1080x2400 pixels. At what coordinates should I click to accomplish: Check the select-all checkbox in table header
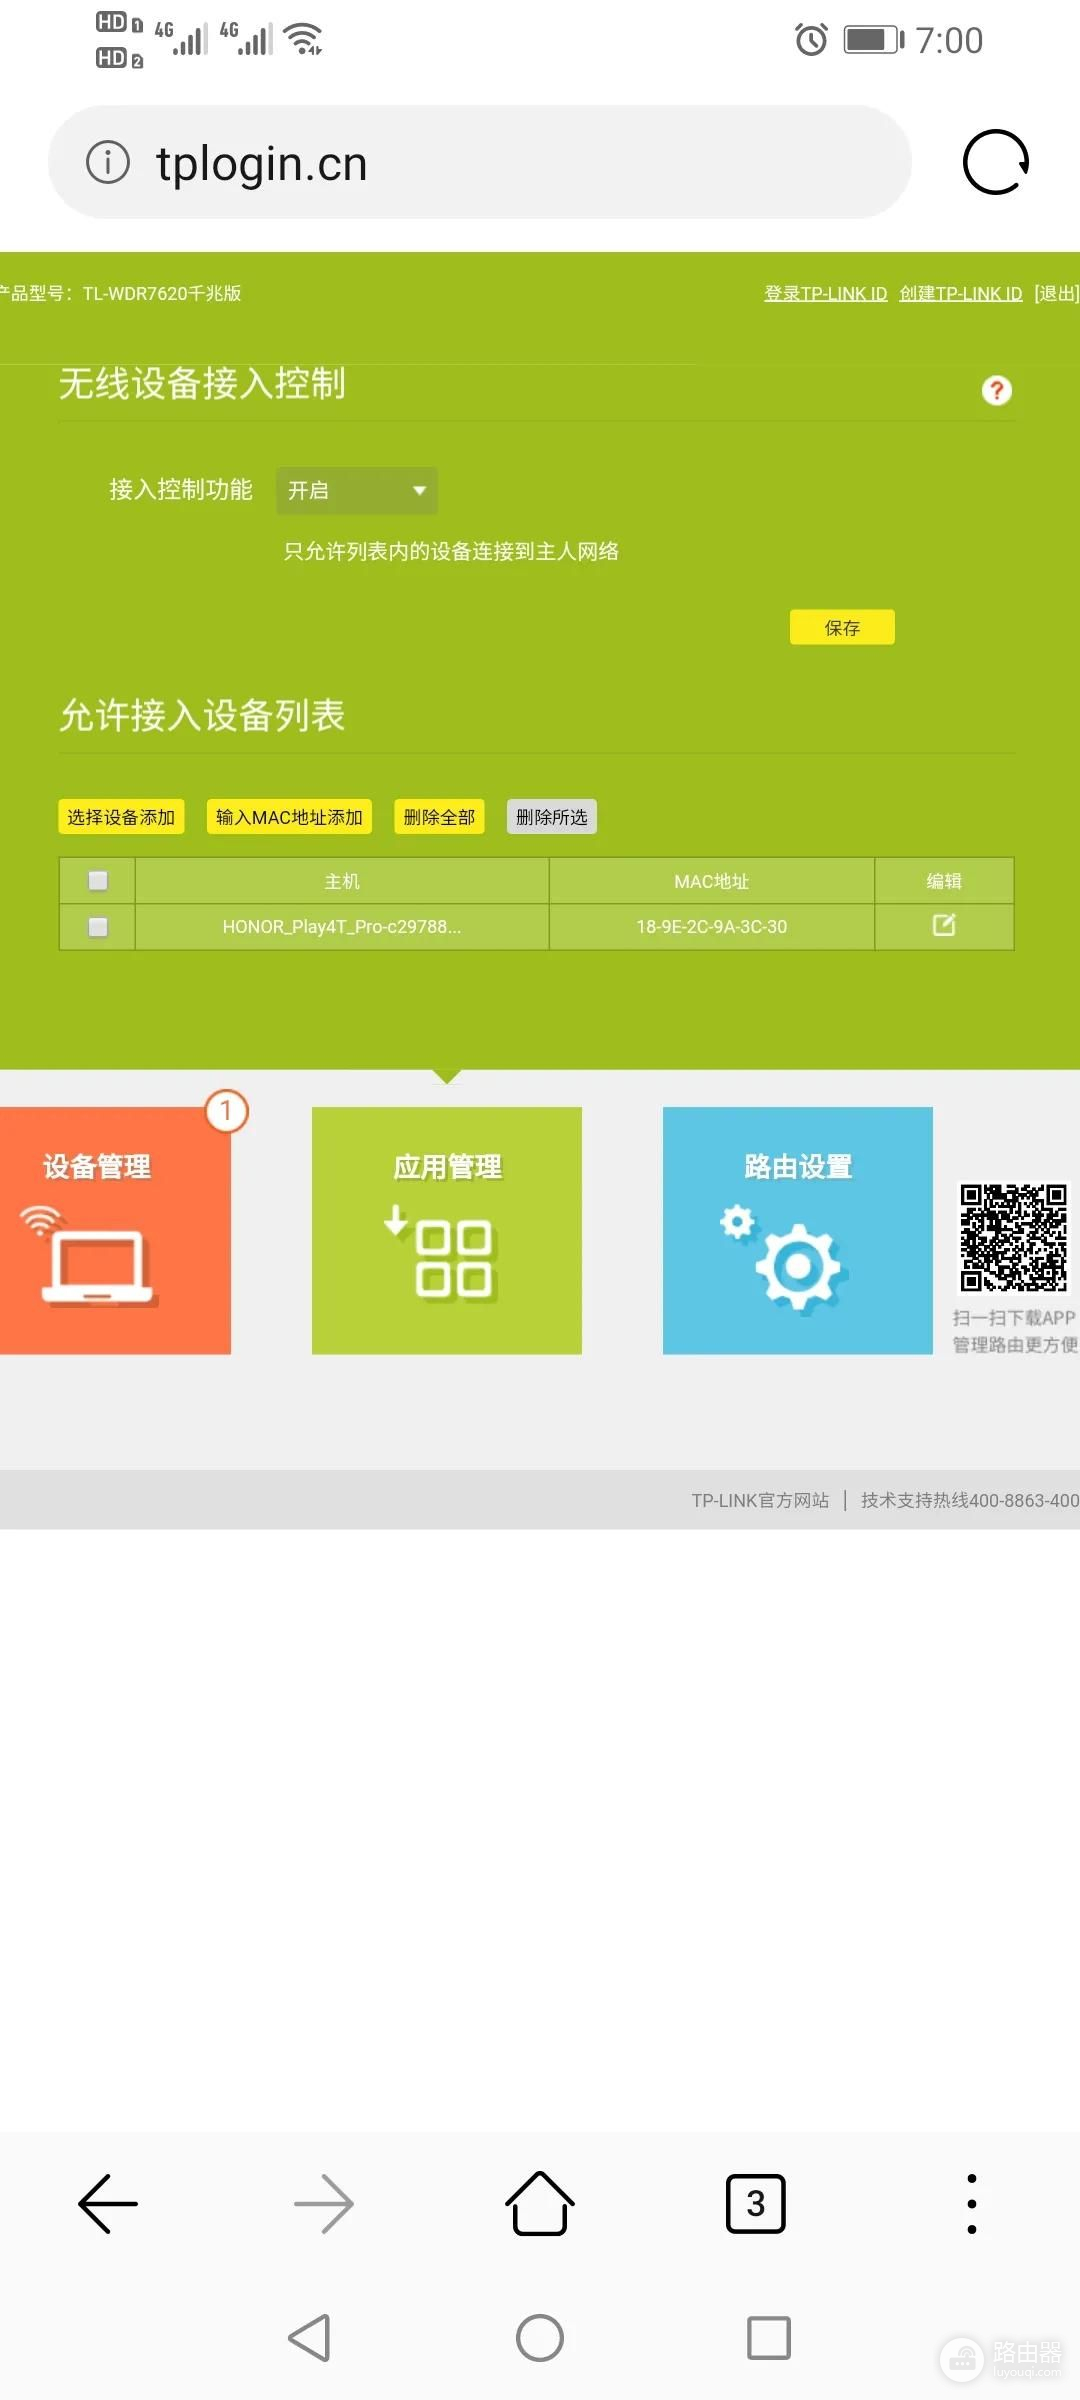[x=98, y=880]
